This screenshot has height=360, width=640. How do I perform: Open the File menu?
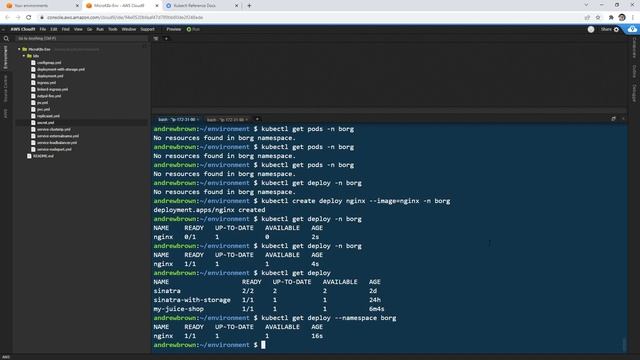coord(42,29)
